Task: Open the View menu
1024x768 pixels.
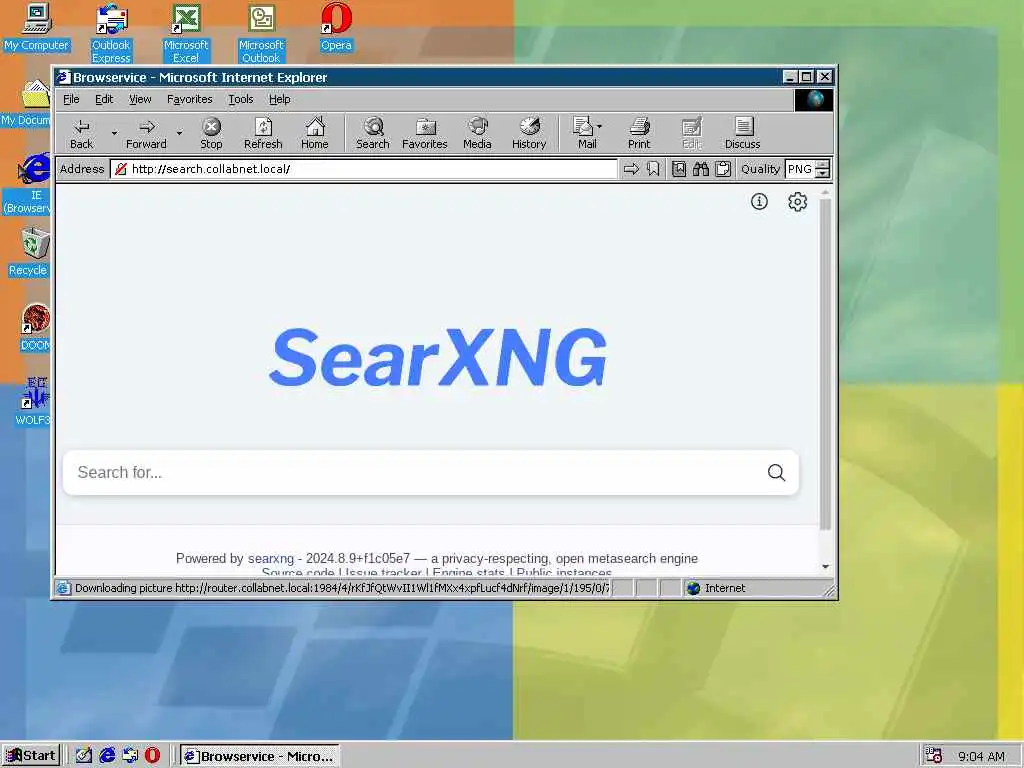Action: (x=140, y=99)
